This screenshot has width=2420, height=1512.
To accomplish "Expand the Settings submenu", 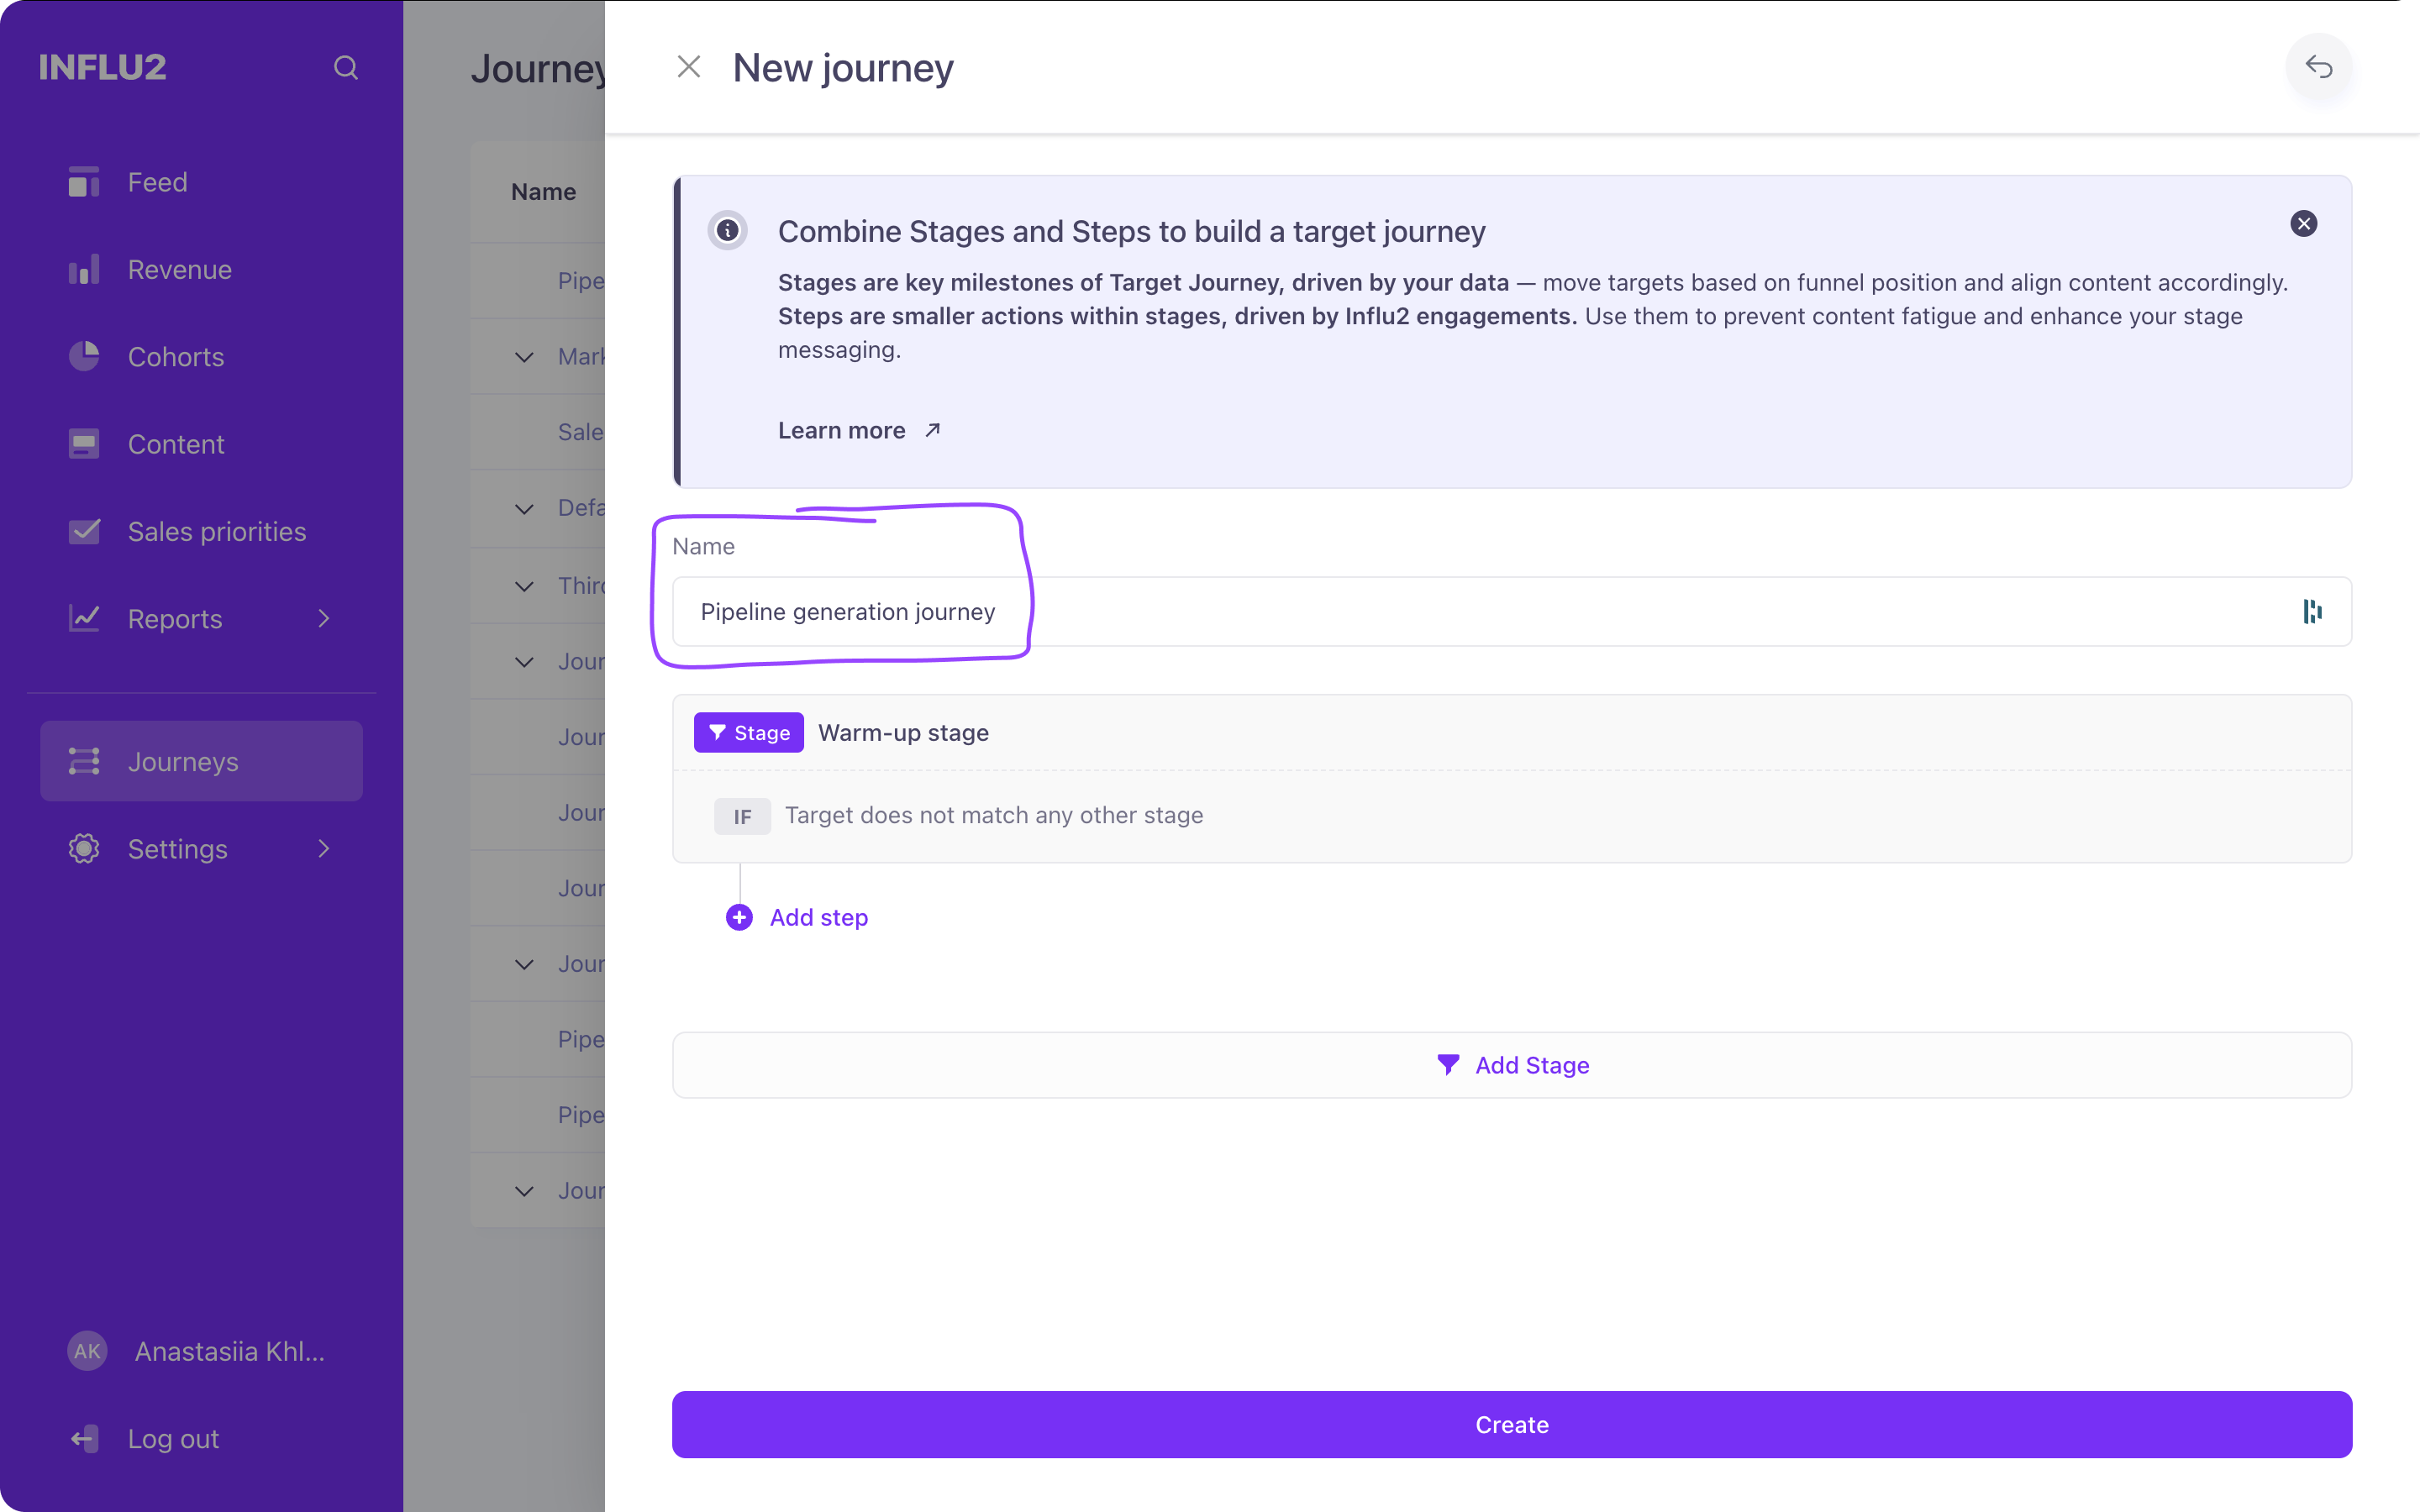I will 324,848.
